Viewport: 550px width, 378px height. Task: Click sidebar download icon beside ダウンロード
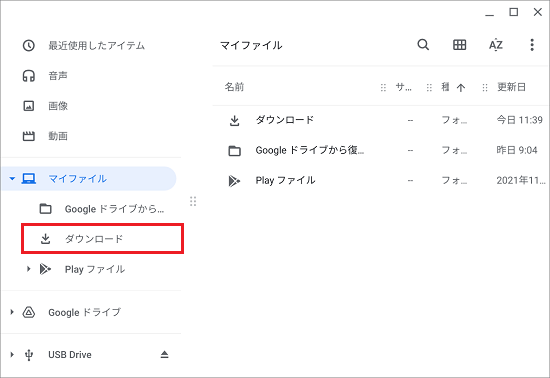tap(45, 239)
